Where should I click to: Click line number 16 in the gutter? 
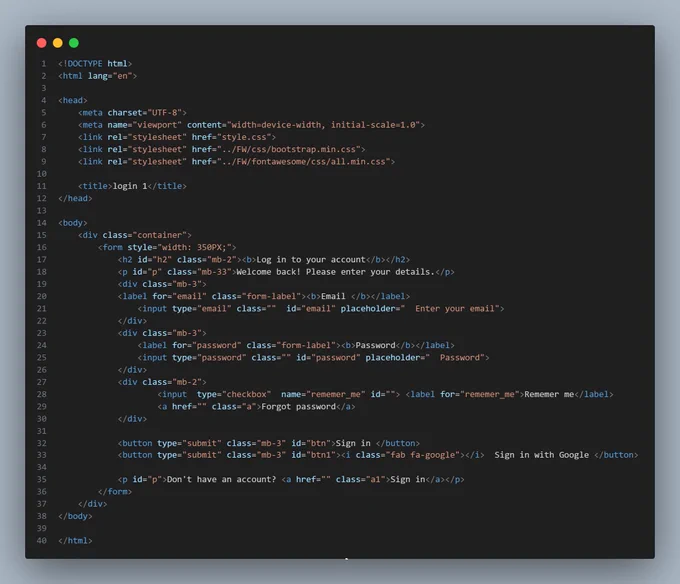pos(42,247)
